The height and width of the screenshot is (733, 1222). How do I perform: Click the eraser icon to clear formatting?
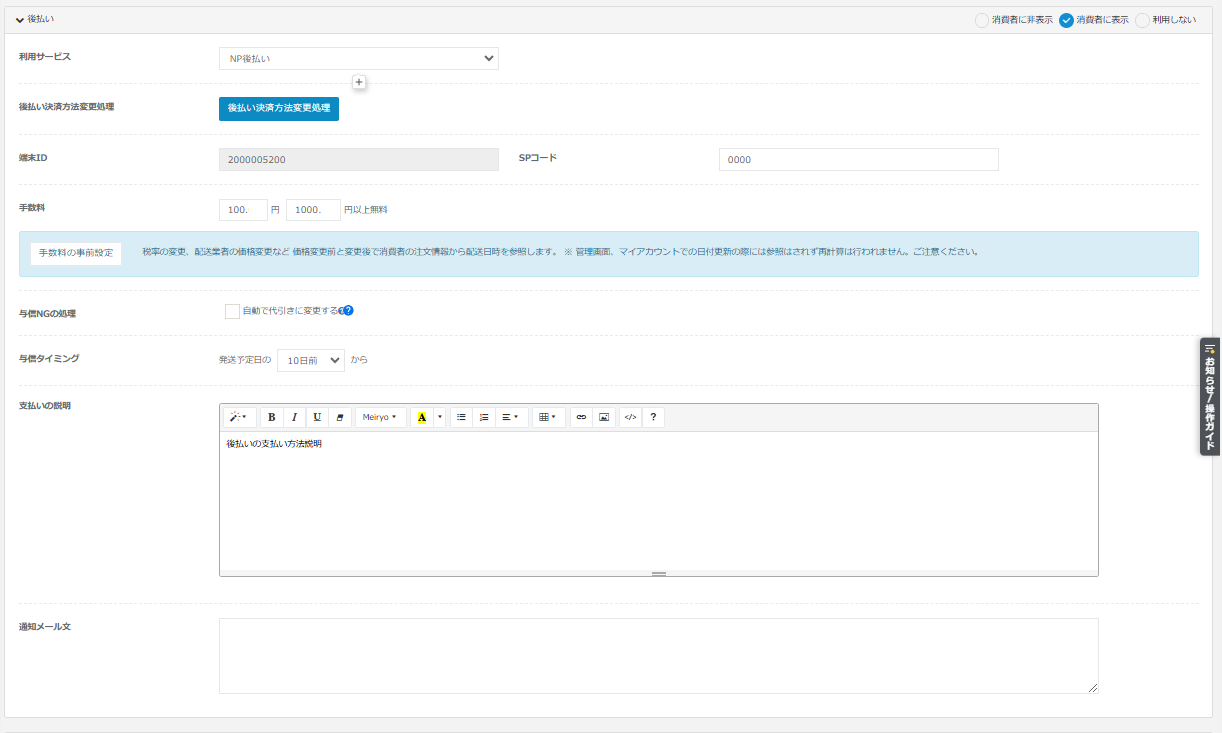click(340, 417)
